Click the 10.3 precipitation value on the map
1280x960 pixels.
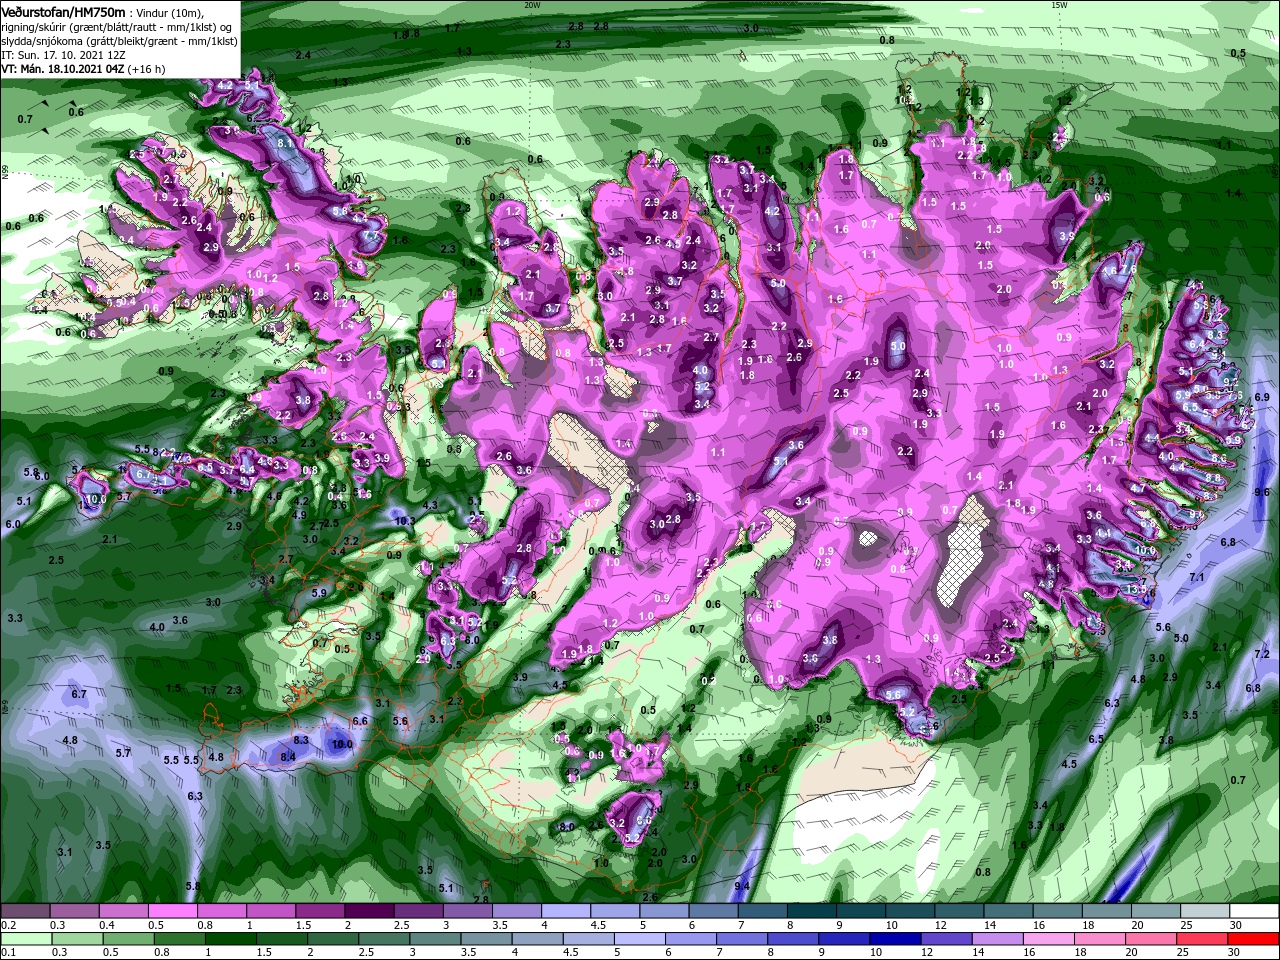click(404, 521)
